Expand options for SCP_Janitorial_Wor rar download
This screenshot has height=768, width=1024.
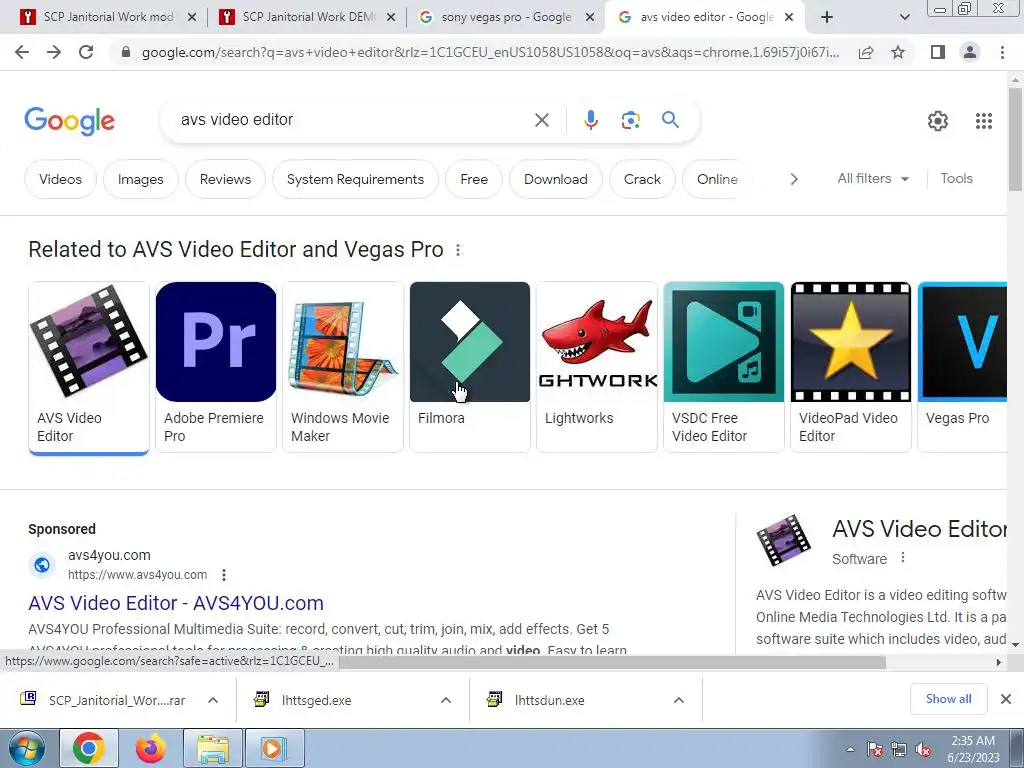[x=213, y=700]
